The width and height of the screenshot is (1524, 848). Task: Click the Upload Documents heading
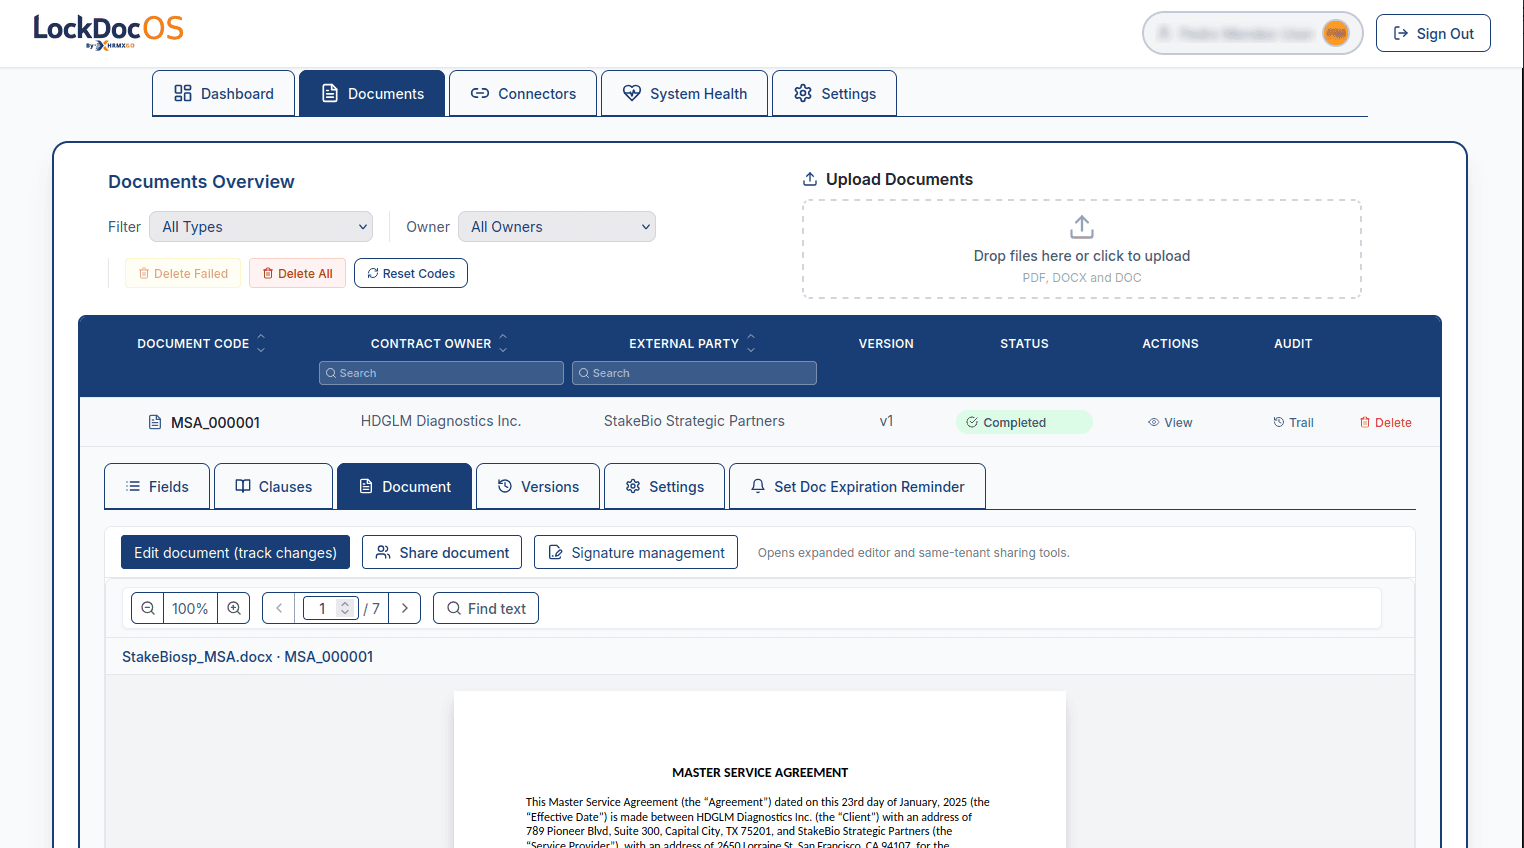click(899, 179)
